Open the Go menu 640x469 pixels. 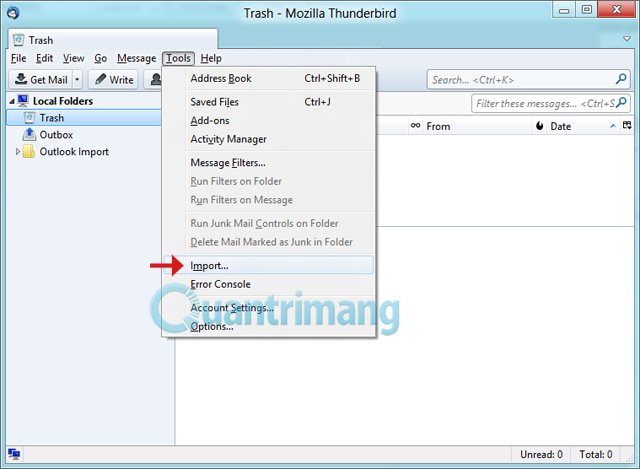click(x=100, y=58)
